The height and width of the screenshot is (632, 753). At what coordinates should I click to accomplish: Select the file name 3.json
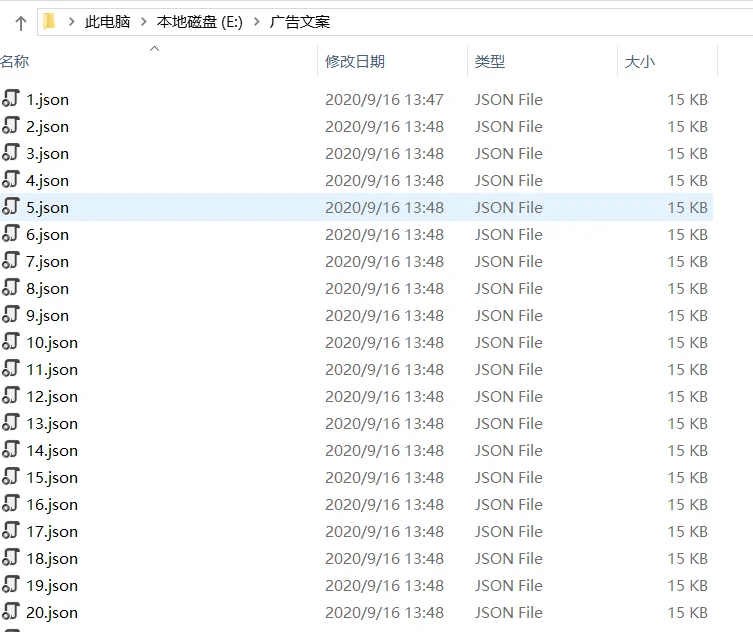pyautogui.click(x=48, y=154)
